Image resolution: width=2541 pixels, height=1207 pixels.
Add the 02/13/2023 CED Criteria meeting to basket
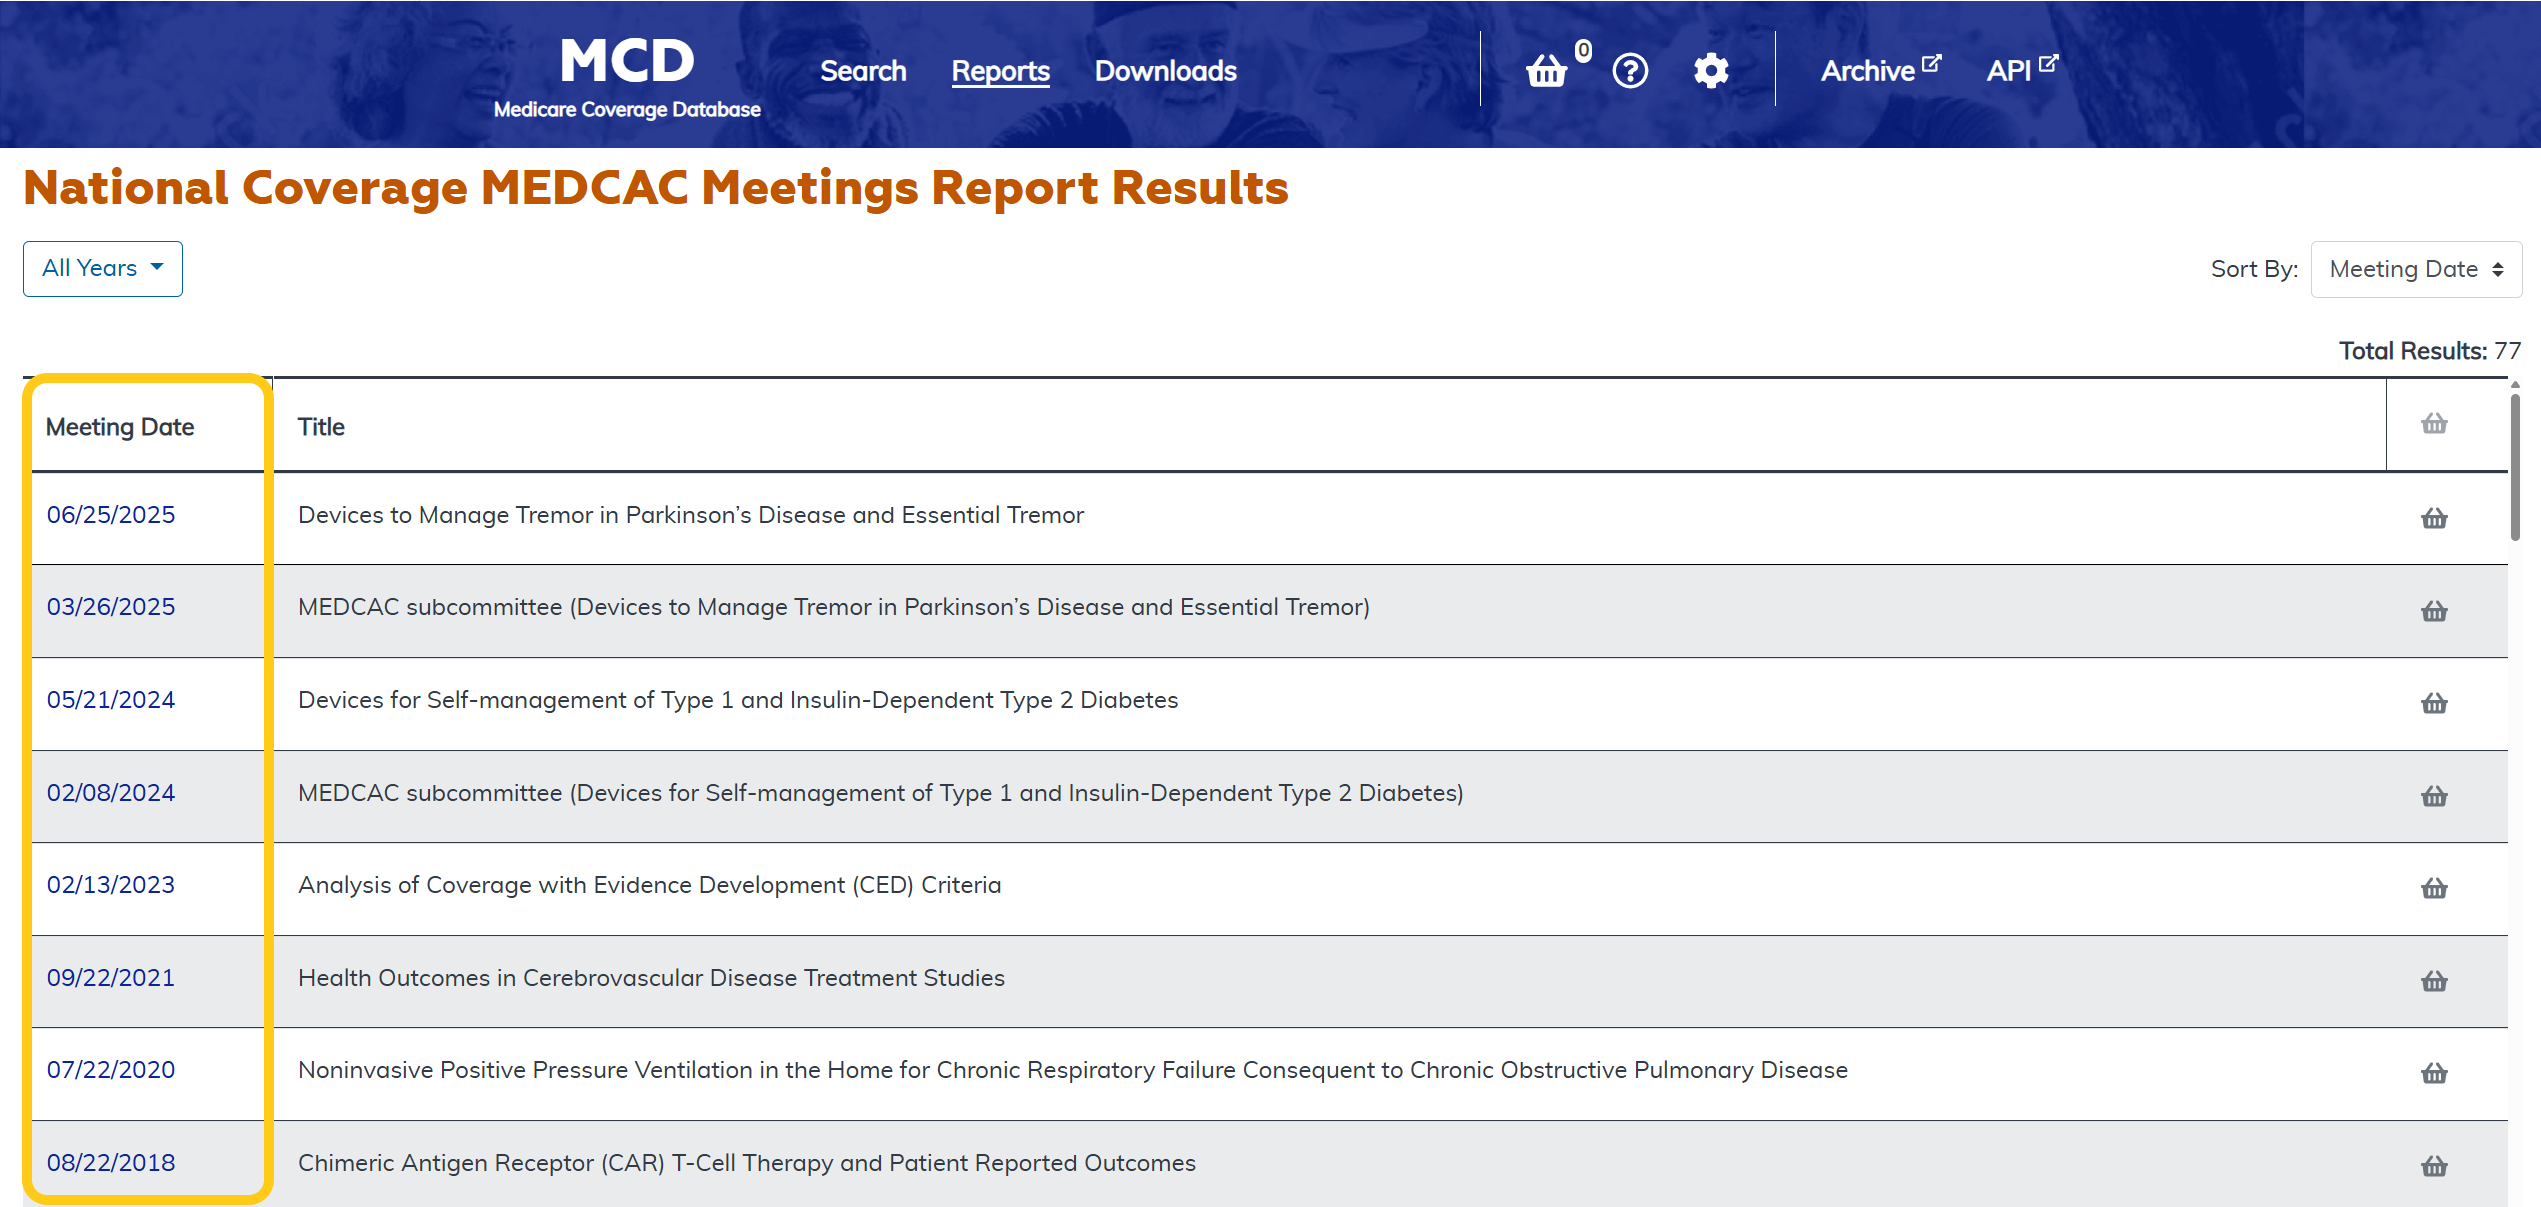pos(2434,888)
